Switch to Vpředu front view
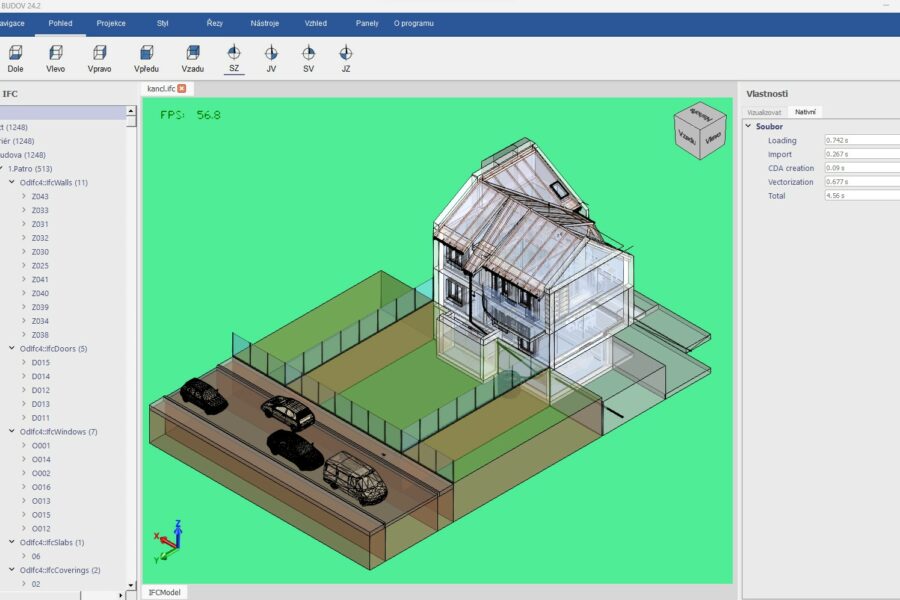The image size is (900, 600). [x=146, y=54]
